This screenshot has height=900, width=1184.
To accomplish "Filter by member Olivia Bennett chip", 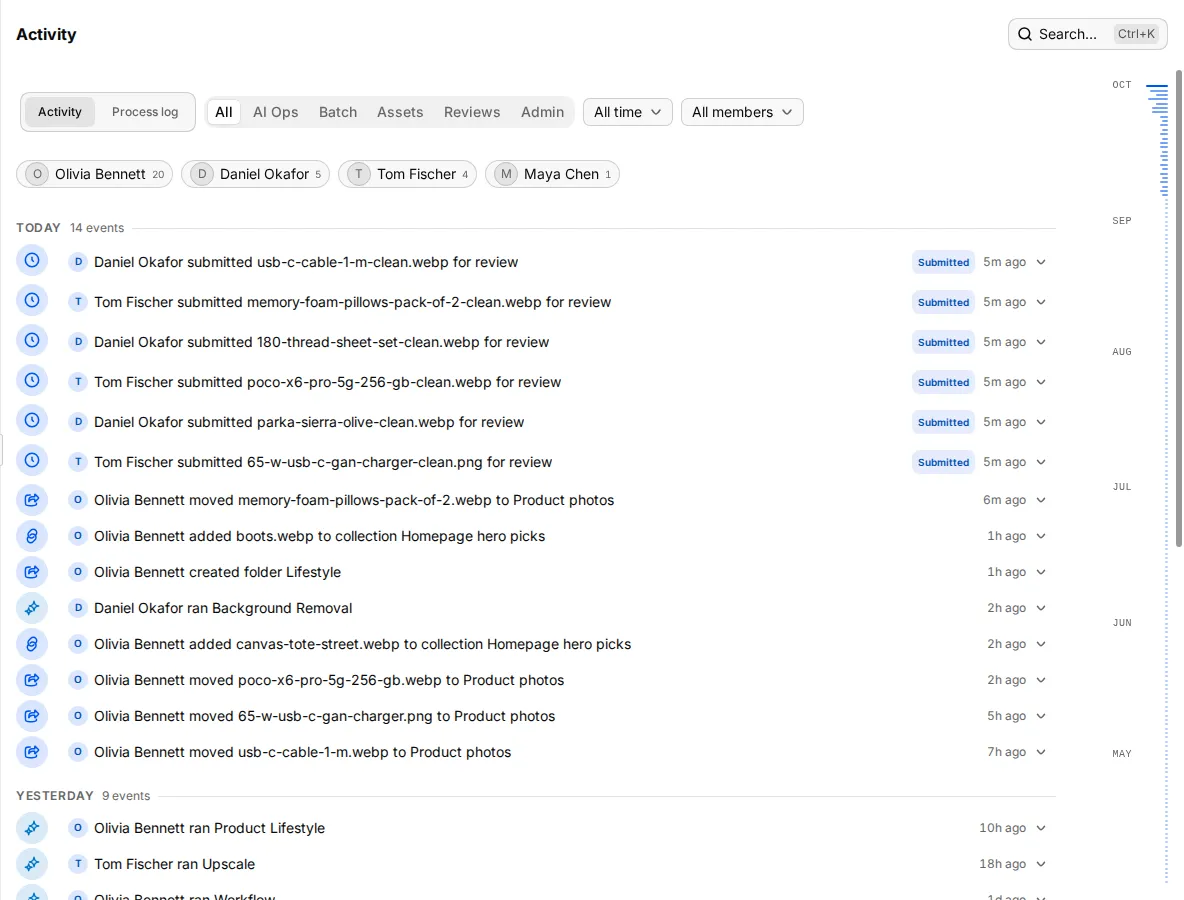I will [94, 174].
